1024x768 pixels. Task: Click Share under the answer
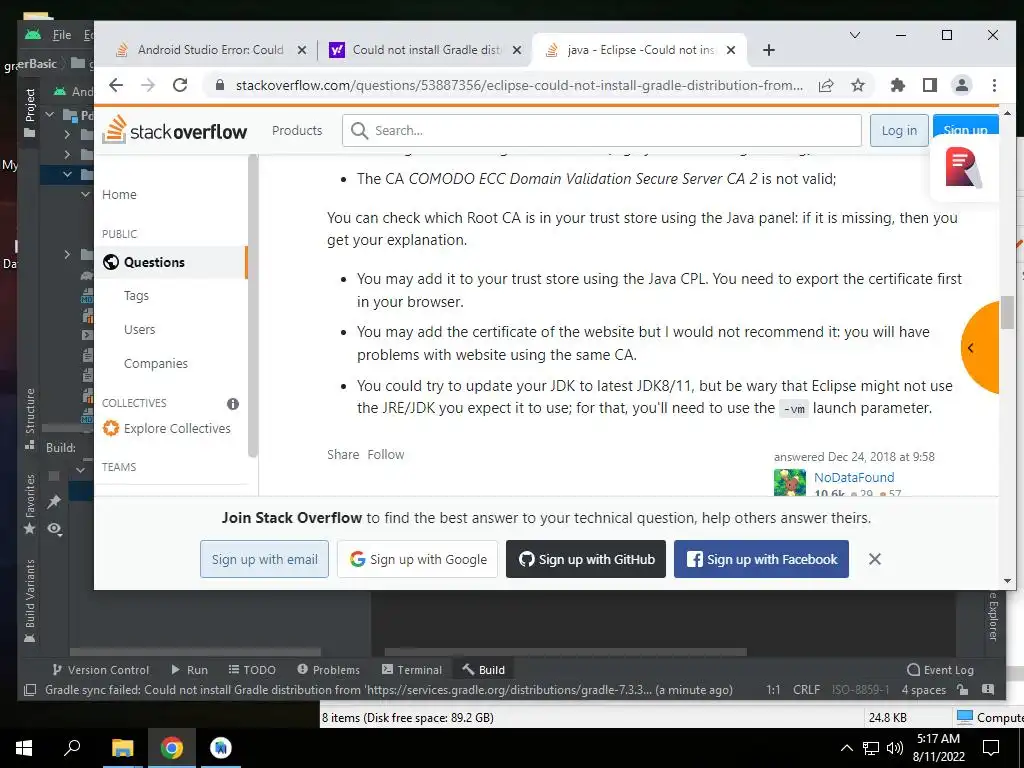click(343, 454)
